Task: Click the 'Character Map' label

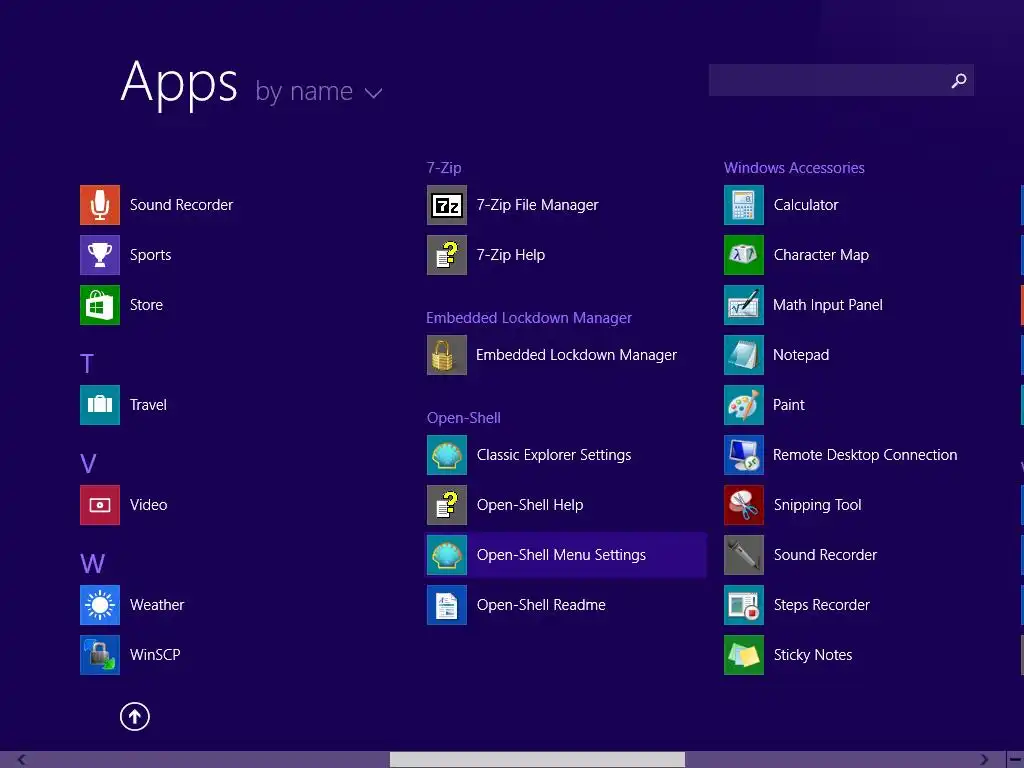Action: click(821, 255)
